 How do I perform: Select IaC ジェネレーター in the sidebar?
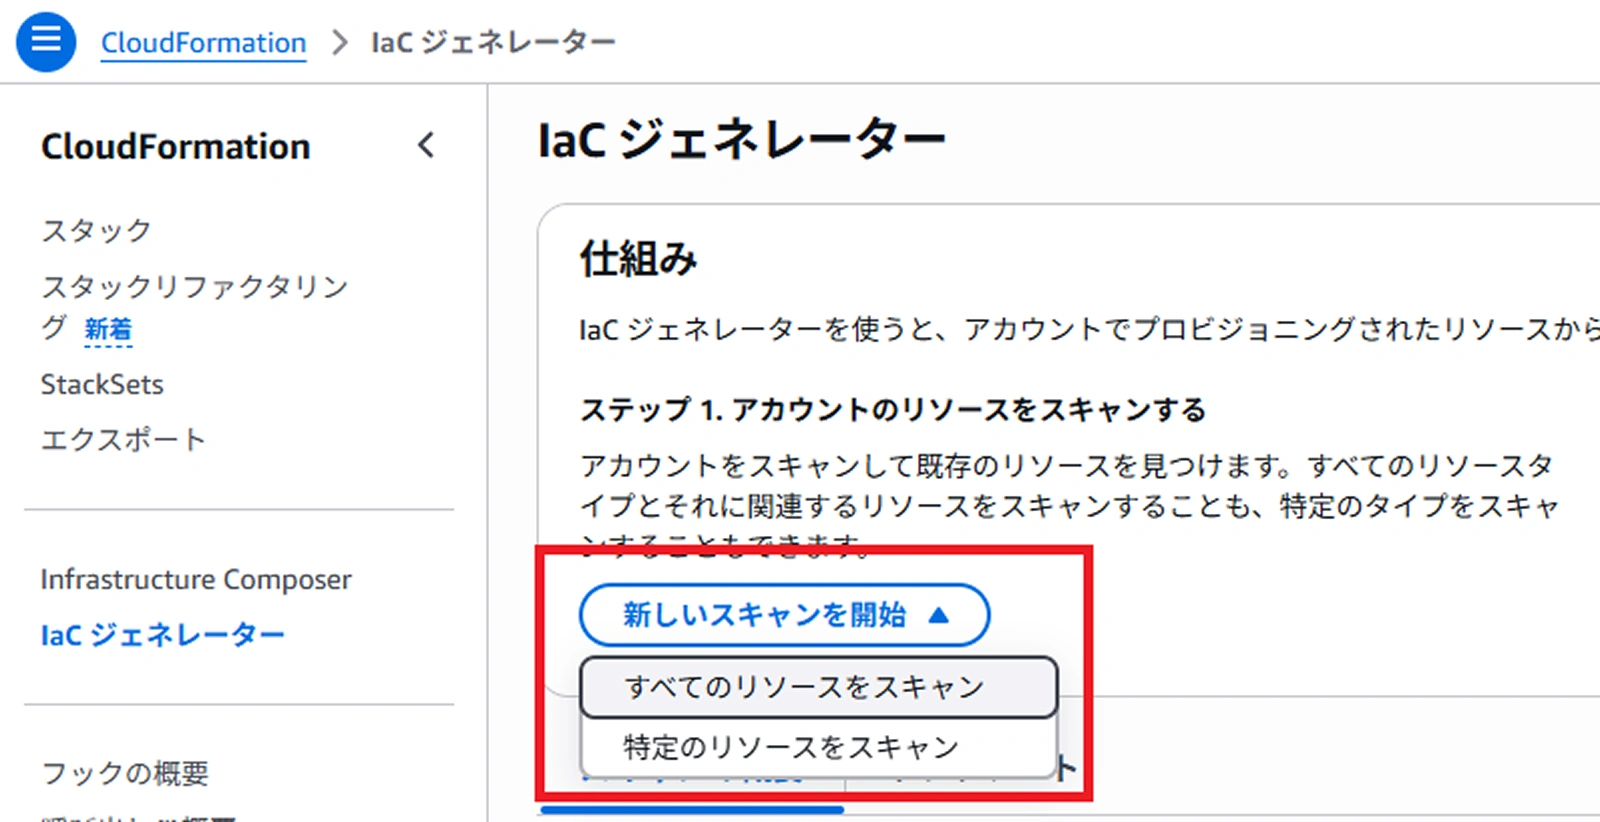point(163,635)
